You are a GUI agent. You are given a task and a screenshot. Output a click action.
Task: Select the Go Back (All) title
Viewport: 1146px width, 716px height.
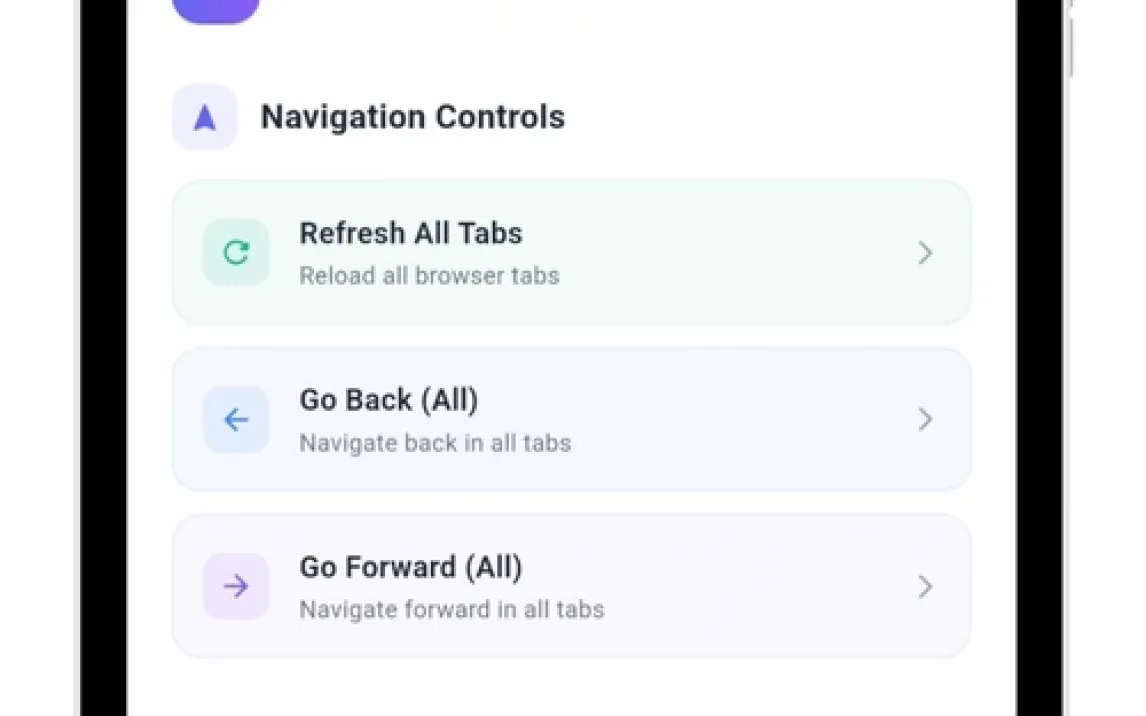(x=389, y=401)
